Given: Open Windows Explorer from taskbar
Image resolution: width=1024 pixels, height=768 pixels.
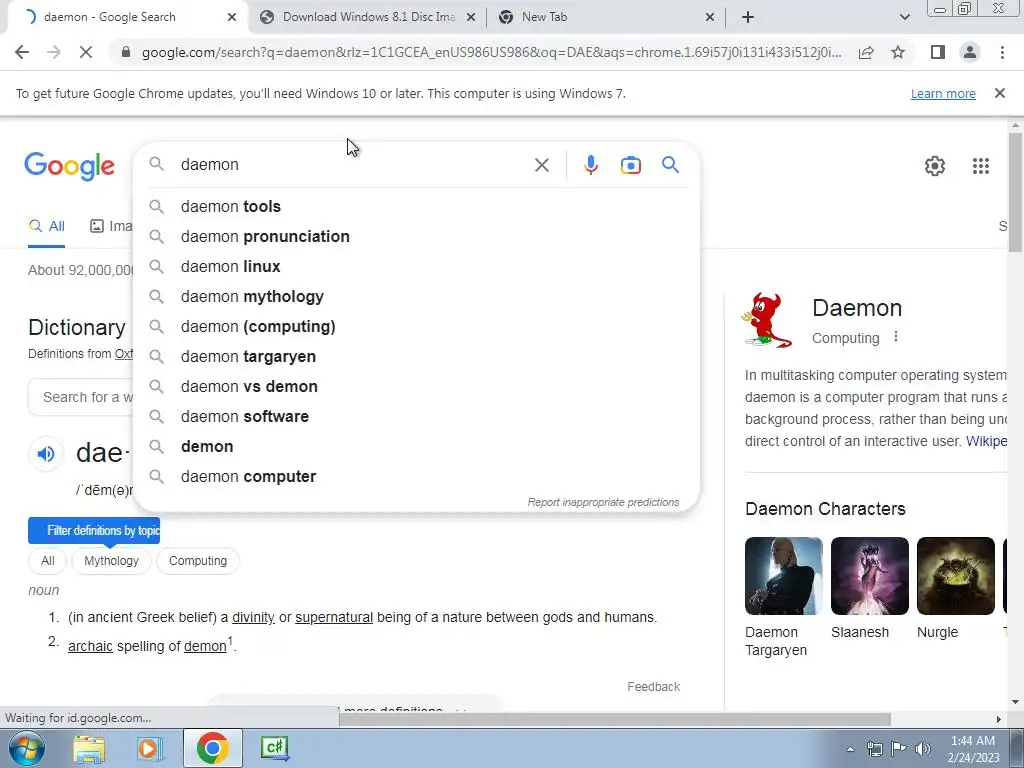Looking at the screenshot, I should [89, 748].
